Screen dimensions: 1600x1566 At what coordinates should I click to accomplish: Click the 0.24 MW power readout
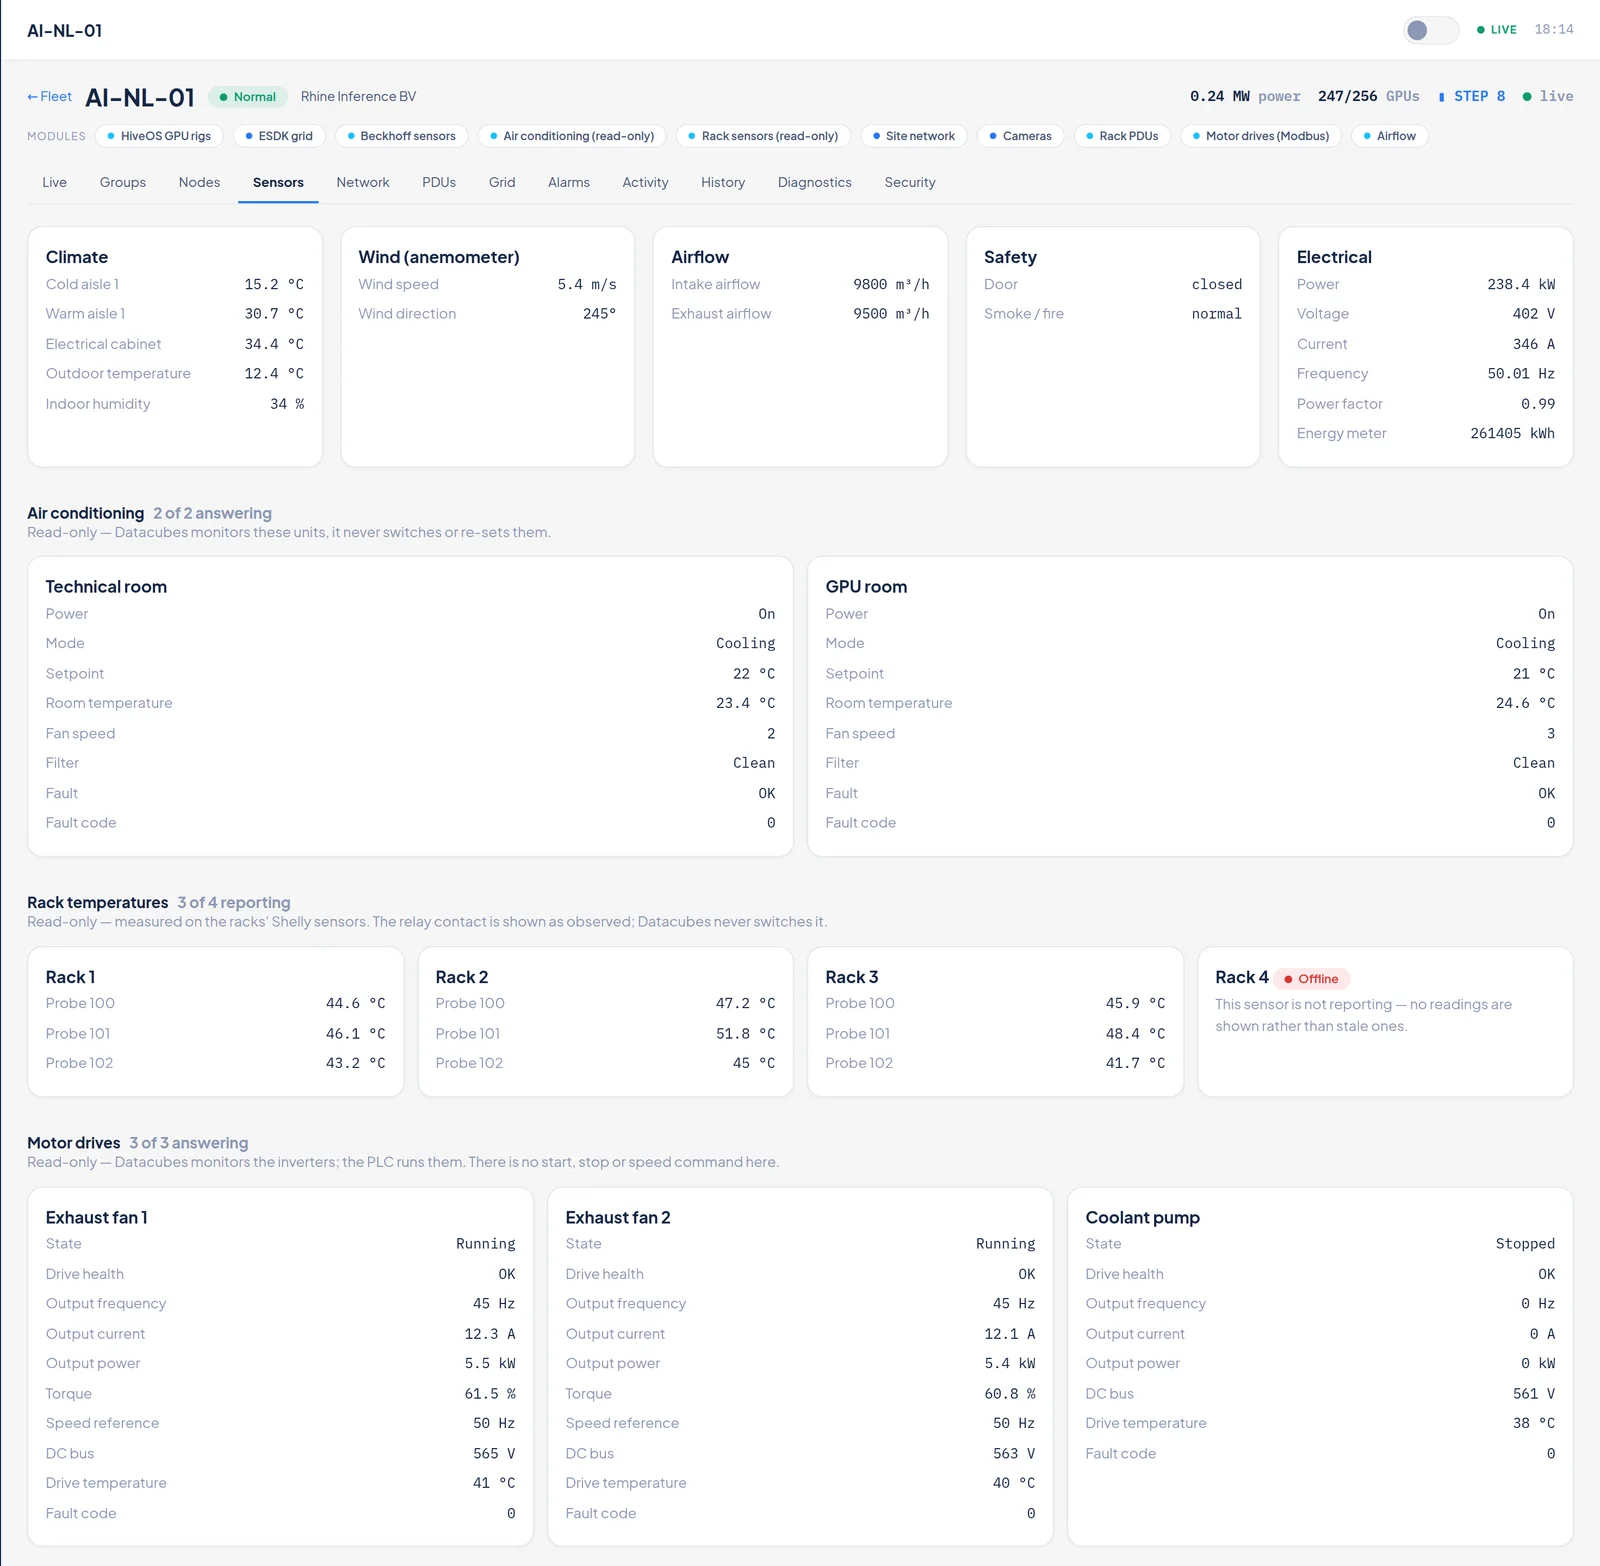[x=1245, y=96]
